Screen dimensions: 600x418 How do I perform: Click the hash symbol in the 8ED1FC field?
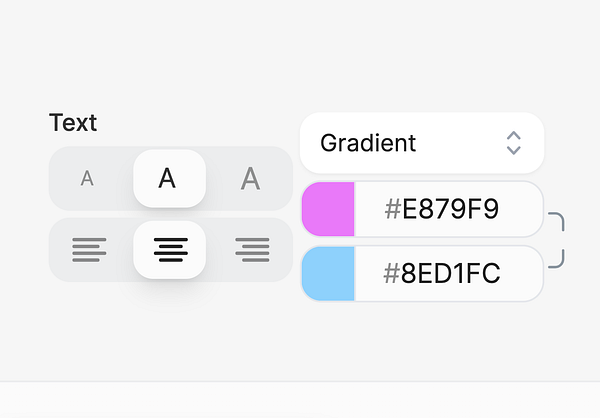(x=393, y=273)
